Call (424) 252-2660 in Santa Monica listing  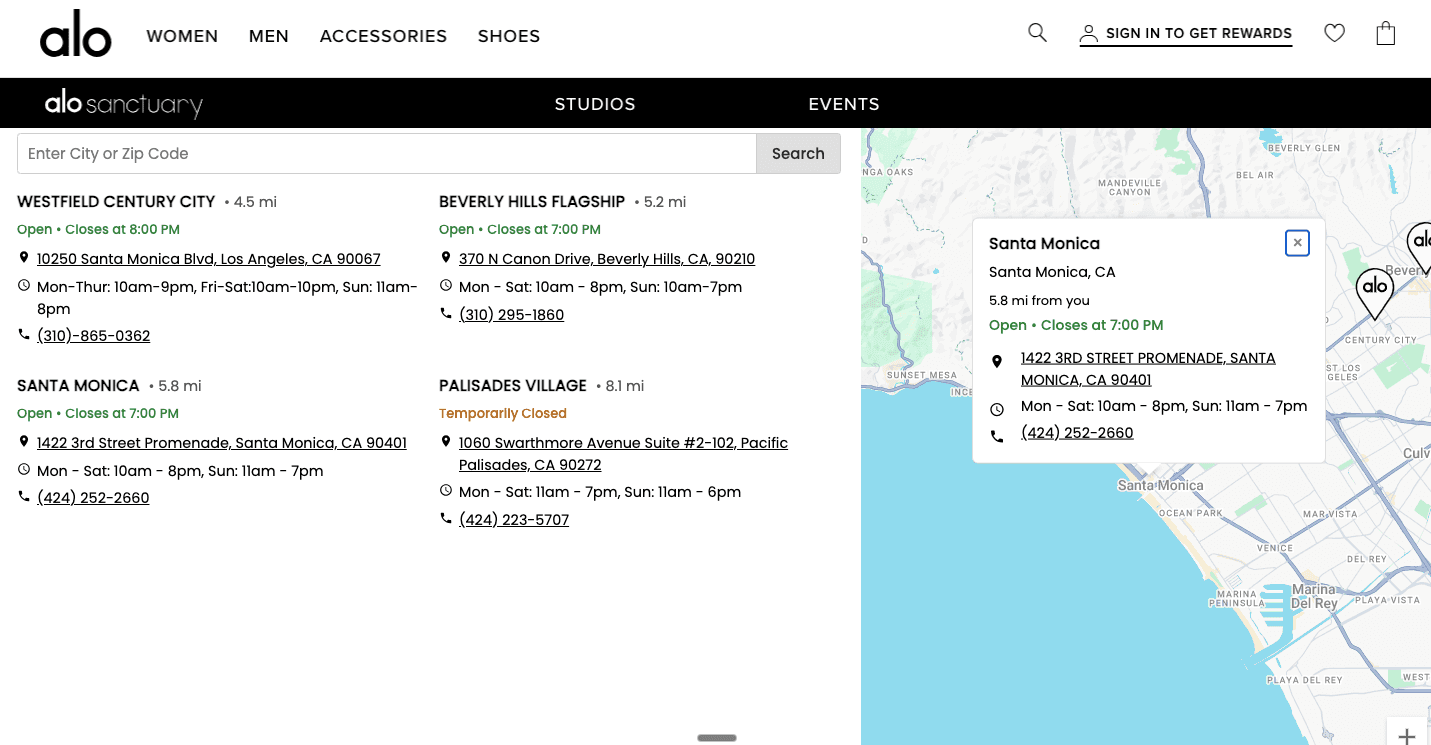[x=93, y=498]
